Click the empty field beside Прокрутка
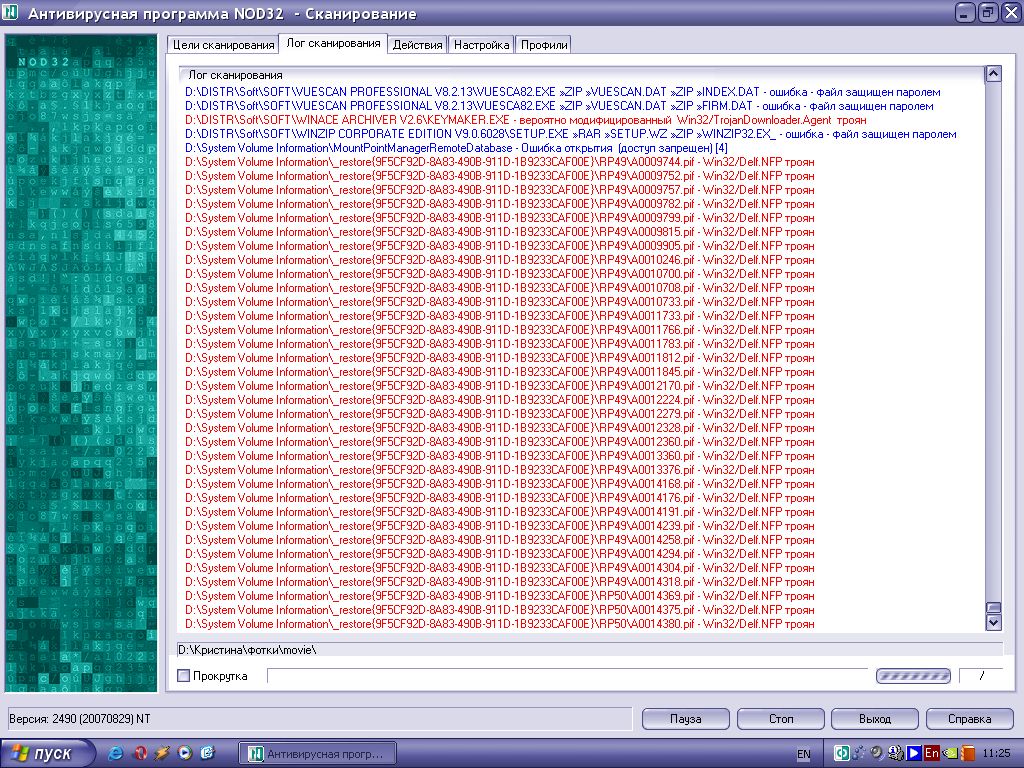 (567, 676)
